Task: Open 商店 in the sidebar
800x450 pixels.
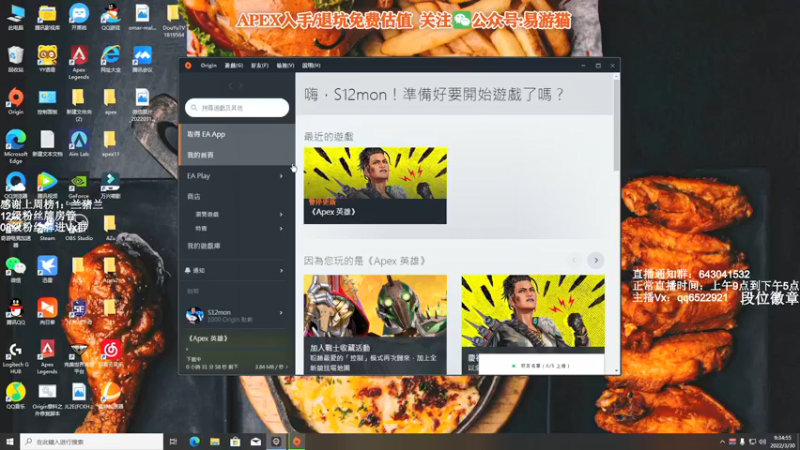Action: 194,196
